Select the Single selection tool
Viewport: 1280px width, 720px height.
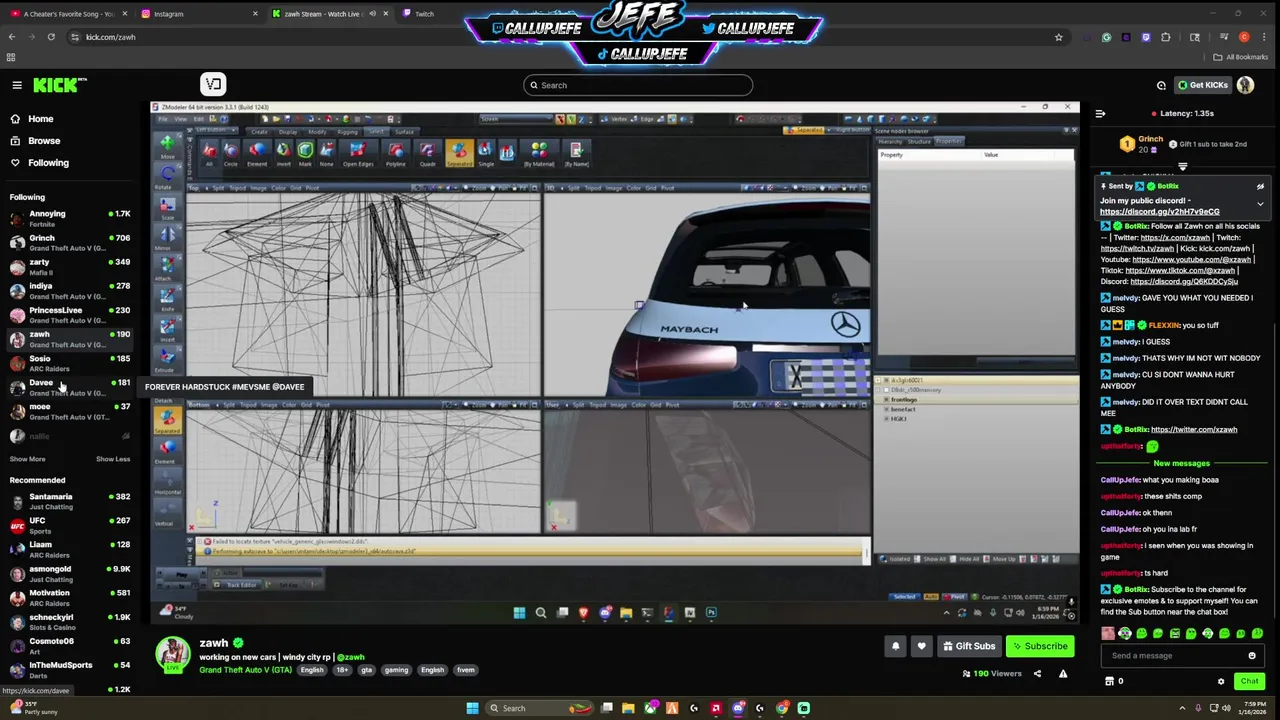click(486, 152)
